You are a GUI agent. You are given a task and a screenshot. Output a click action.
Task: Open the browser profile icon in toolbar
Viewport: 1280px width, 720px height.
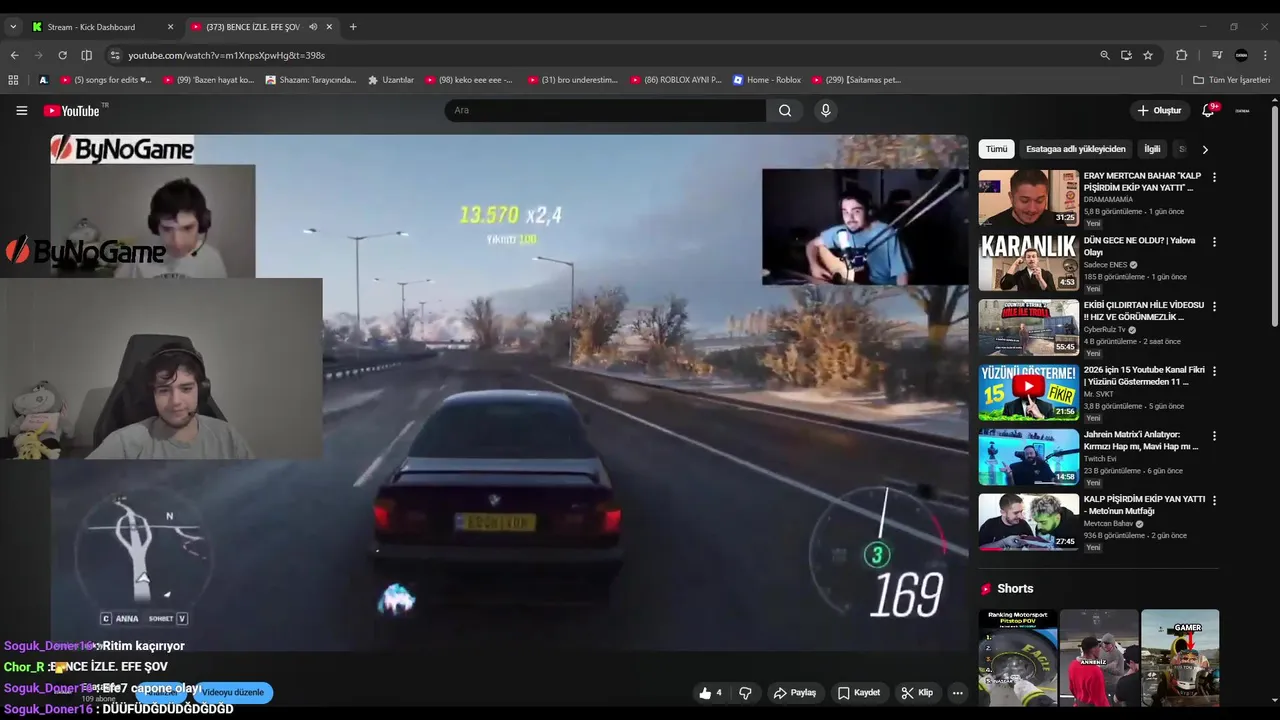click(x=1241, y=55)
